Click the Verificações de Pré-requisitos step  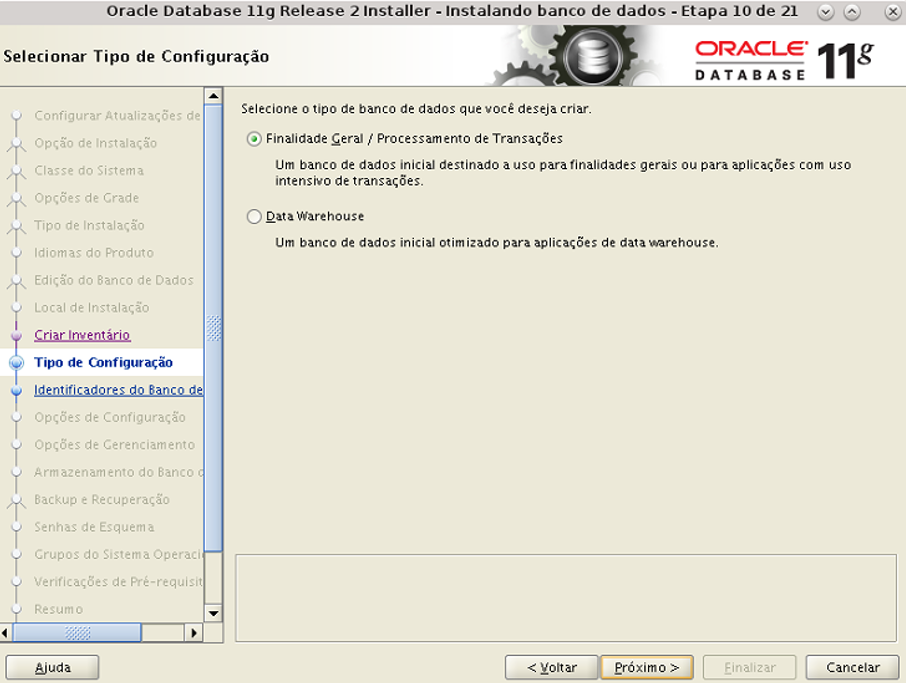pos(118,582)
